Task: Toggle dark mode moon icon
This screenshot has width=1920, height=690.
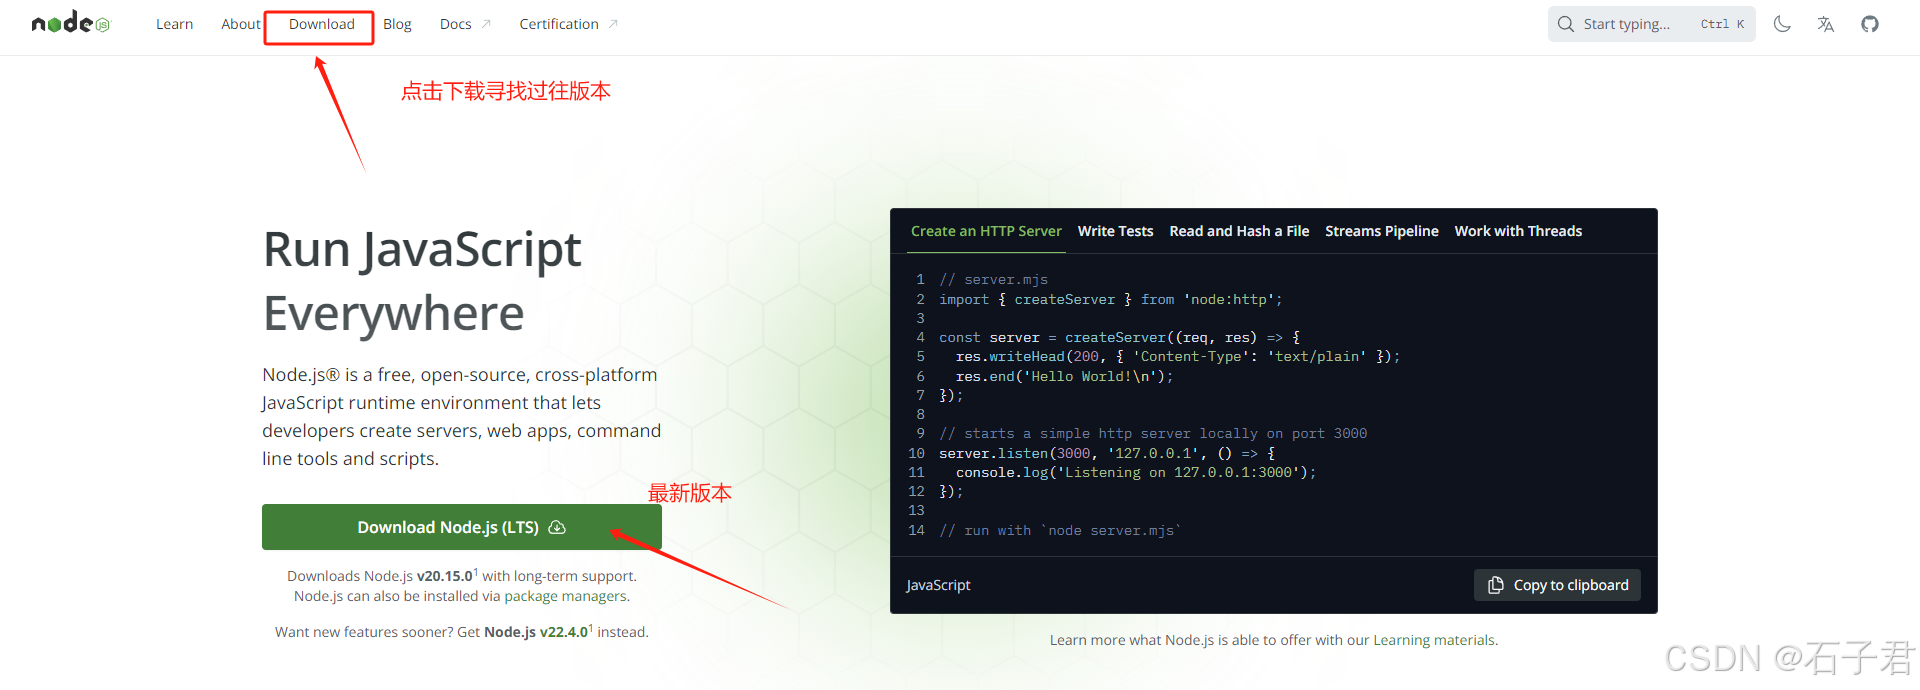Action: click(1782, 24)
